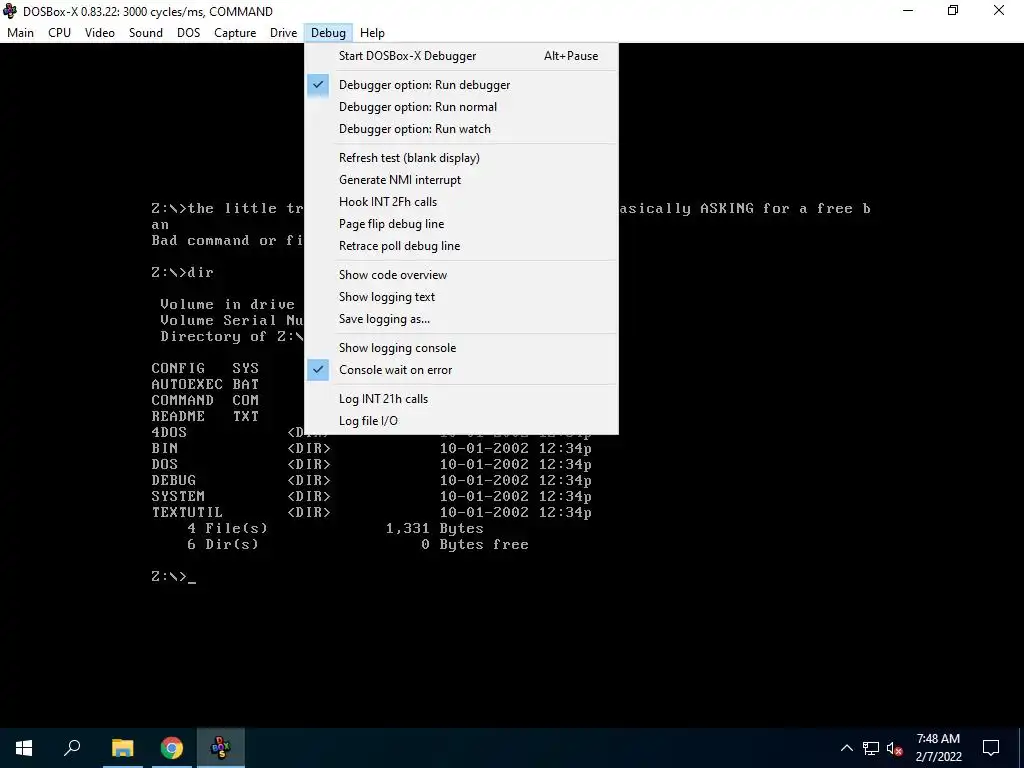Select Show logging console

coord(461,348)
